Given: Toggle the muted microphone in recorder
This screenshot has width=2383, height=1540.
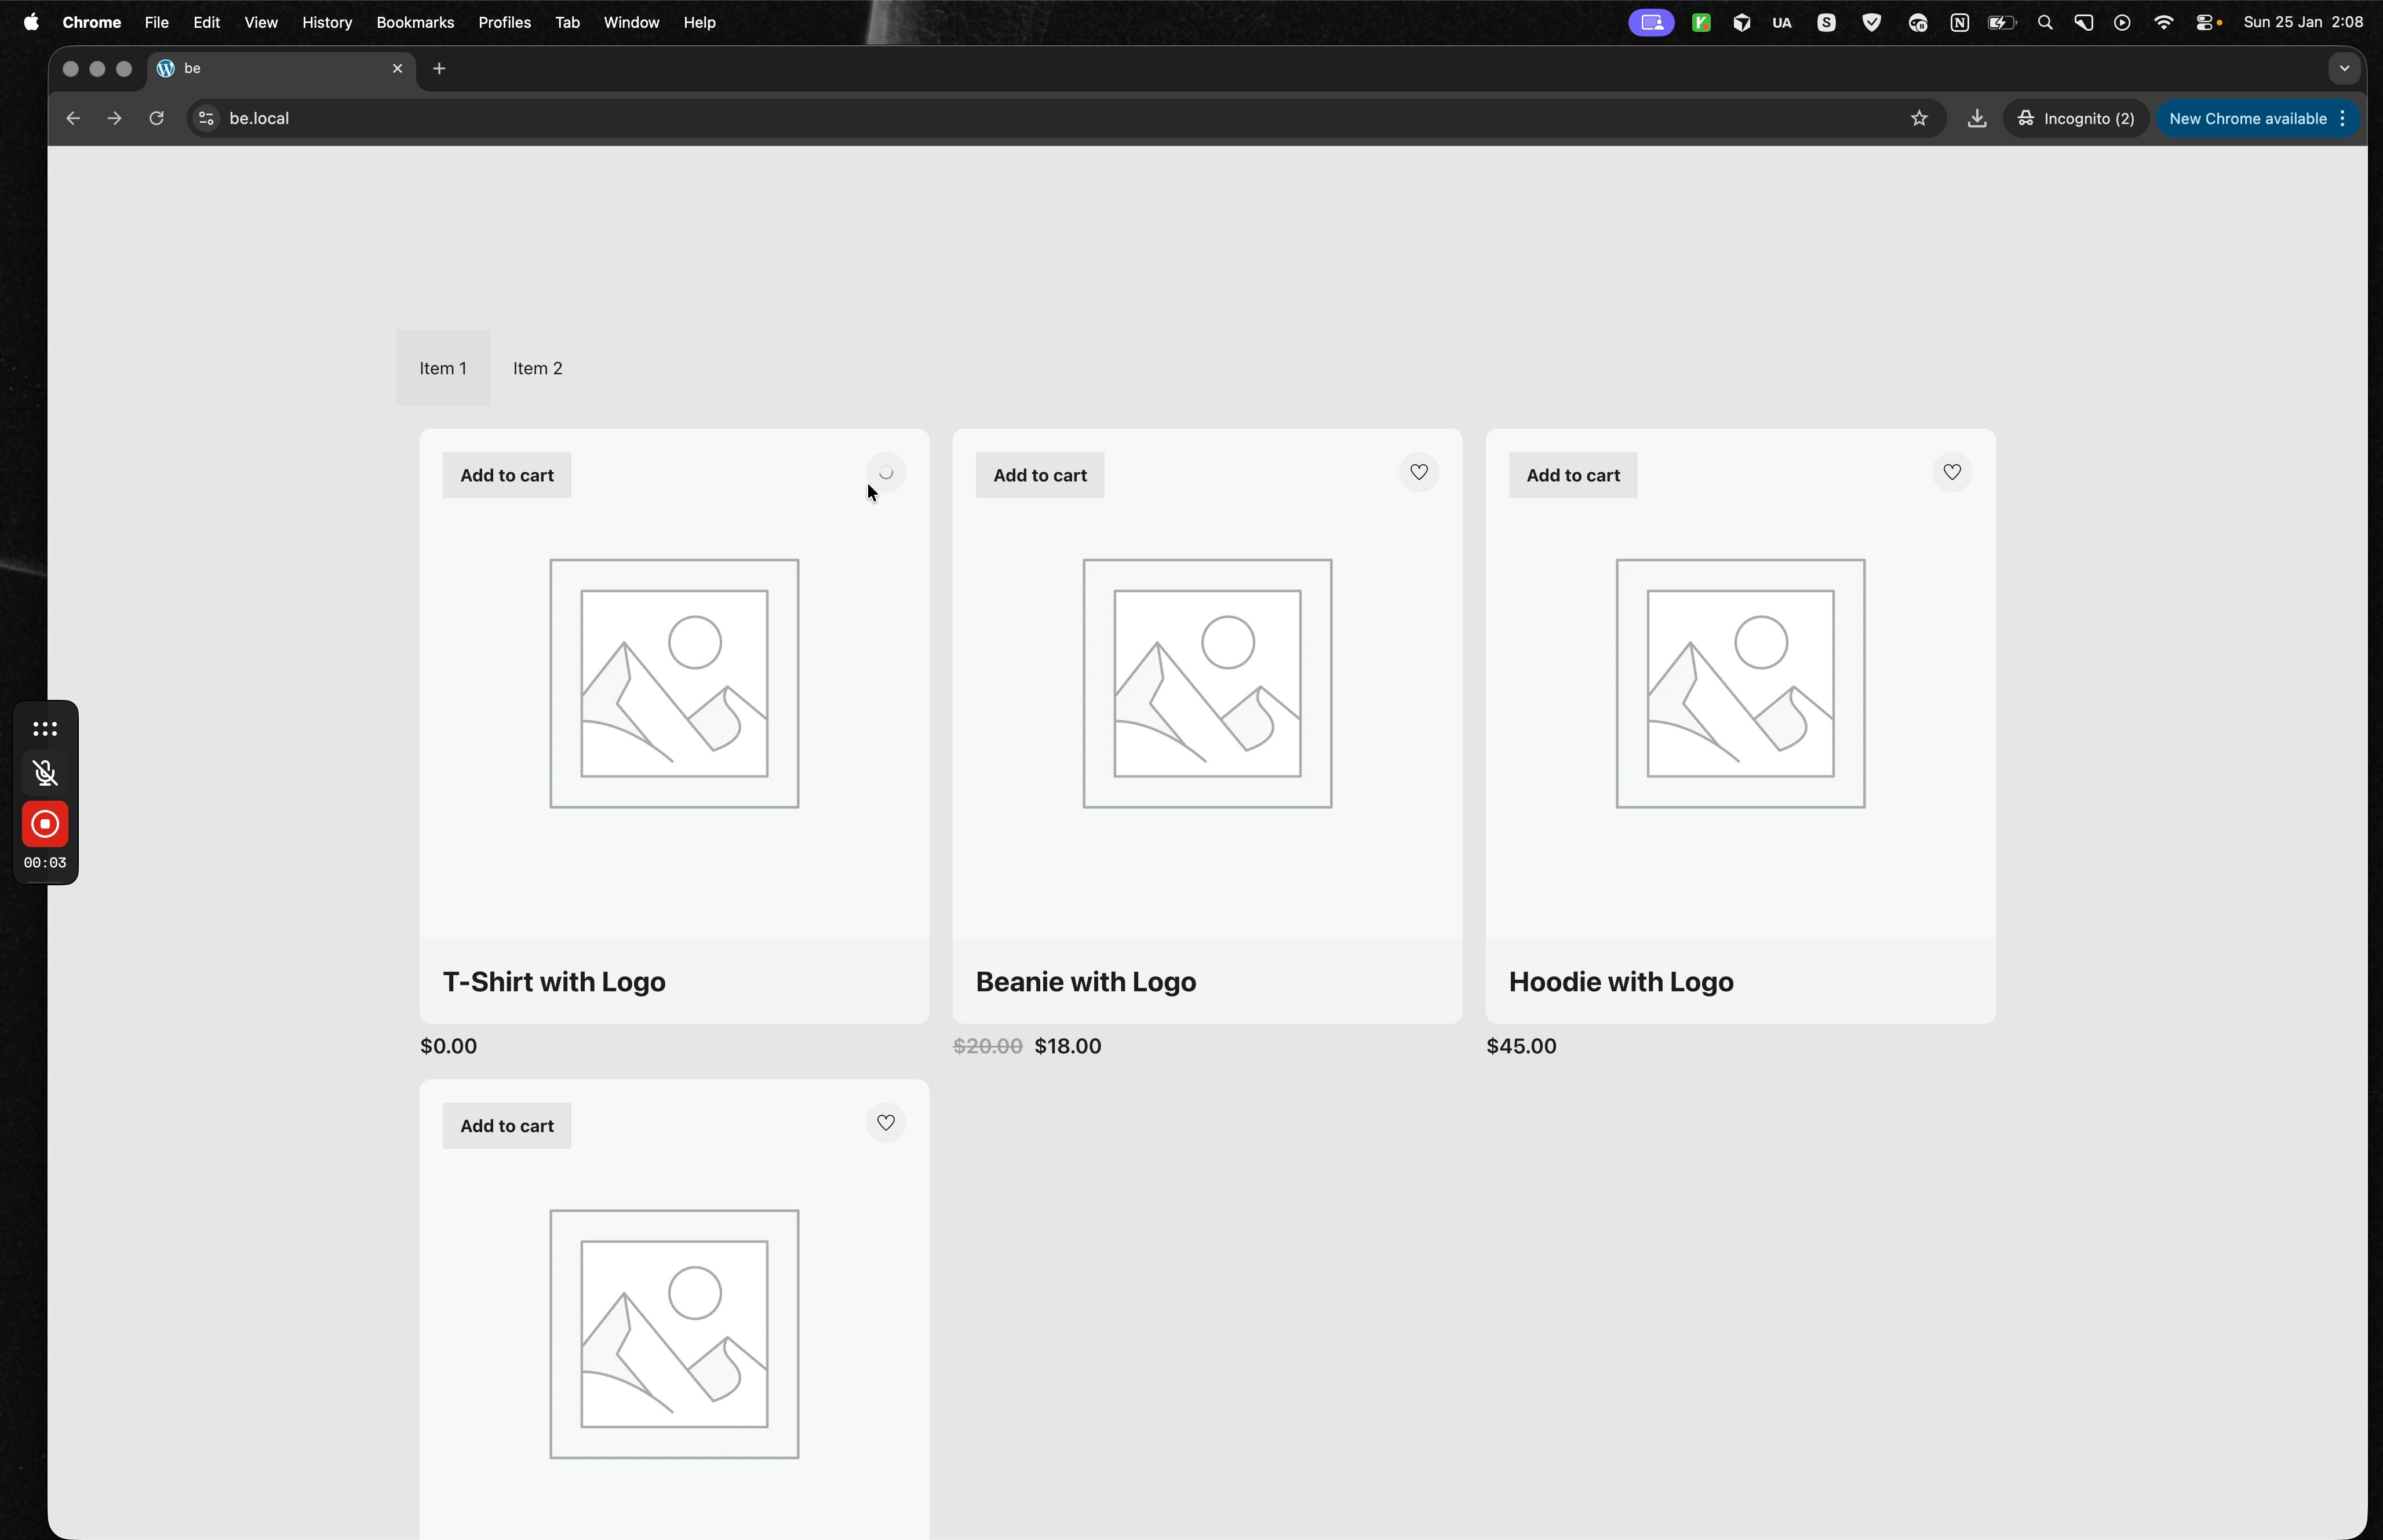Looking at the screenshot, I should point(45,773).
